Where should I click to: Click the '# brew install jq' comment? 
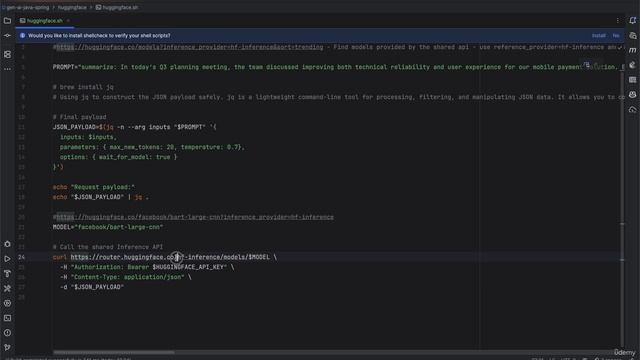pyautogui.click(x=83, y=87)
